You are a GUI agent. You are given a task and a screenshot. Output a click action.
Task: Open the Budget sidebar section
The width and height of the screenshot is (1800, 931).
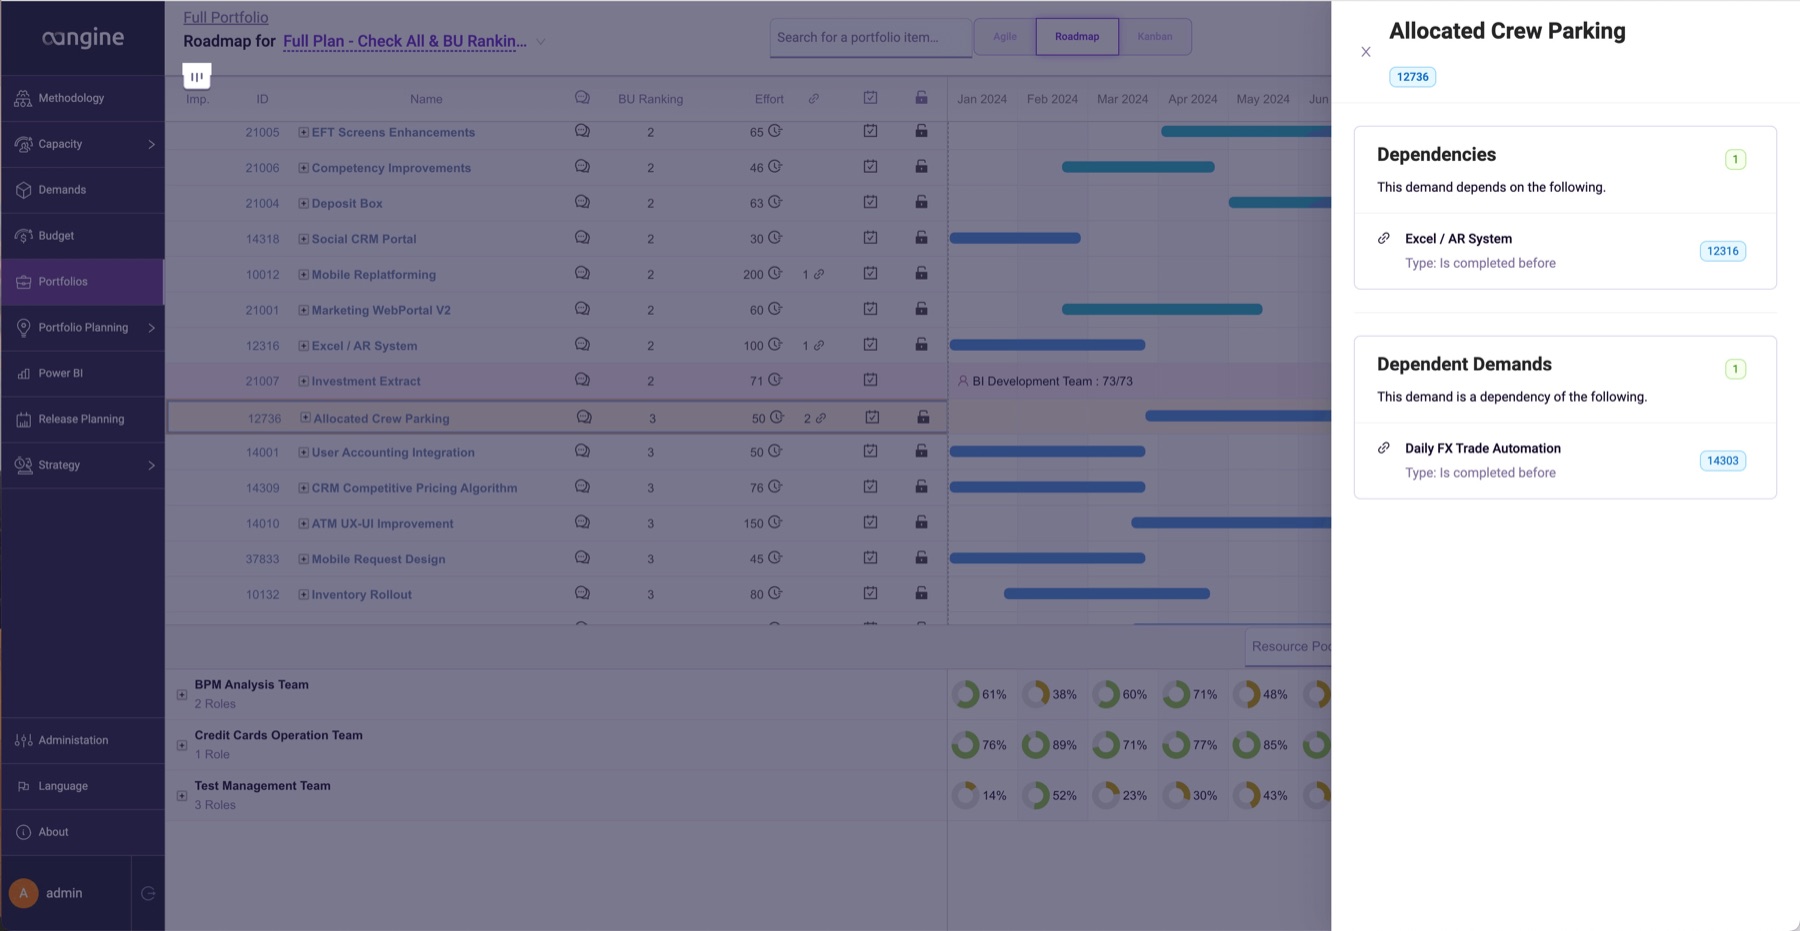click(82, 236)
